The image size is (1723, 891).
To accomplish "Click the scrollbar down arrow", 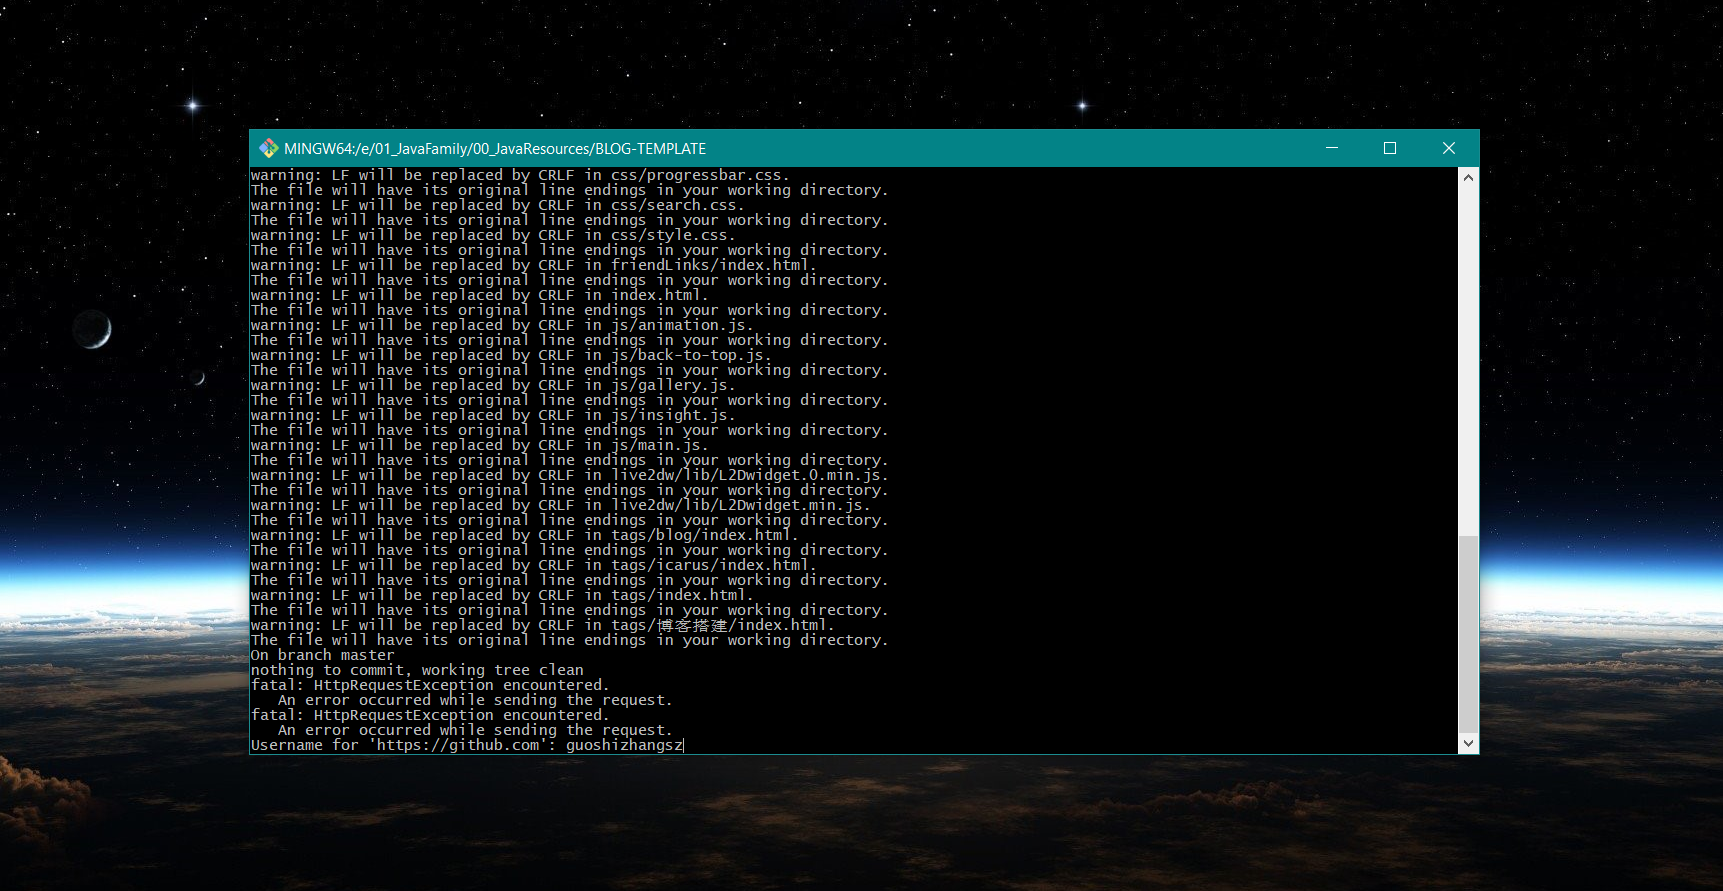I will coord(1468,743).
